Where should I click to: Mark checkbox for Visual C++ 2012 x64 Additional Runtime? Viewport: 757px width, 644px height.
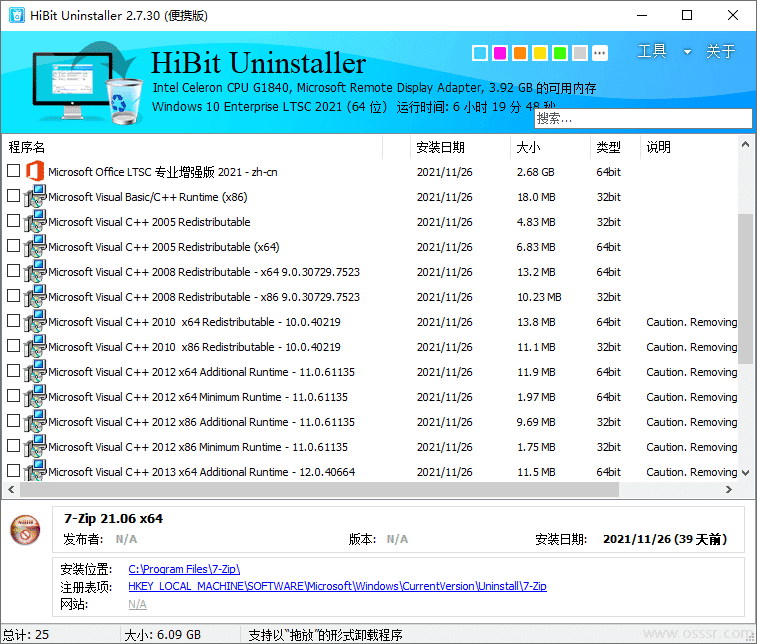(x=14, y=371)
